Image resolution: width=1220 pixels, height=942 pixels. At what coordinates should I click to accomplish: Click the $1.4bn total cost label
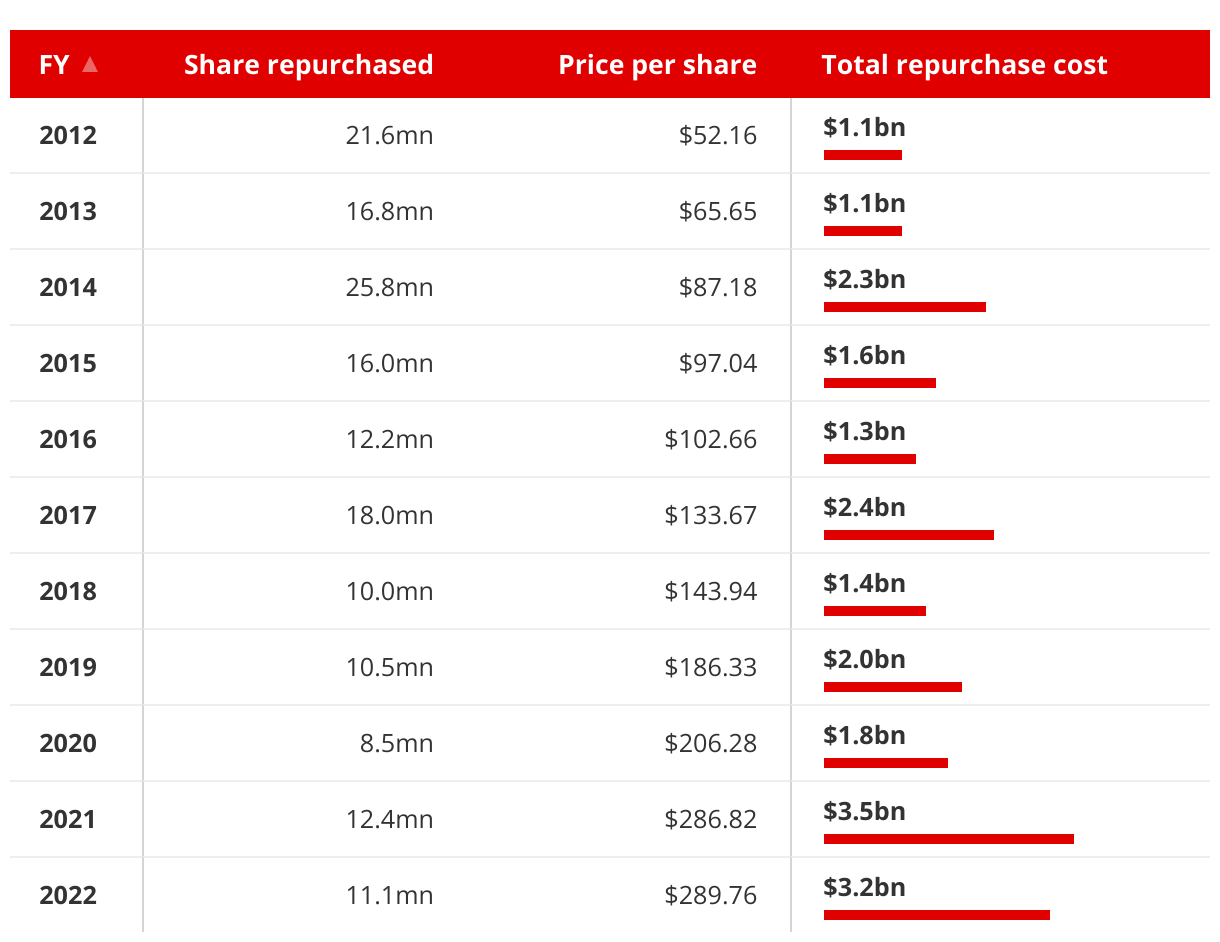(x=864, y=583)
